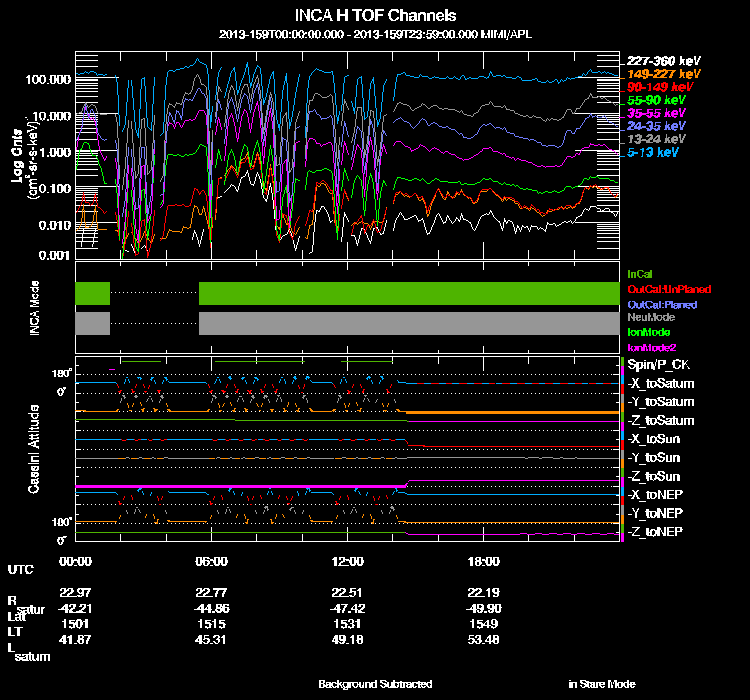The height and width of the screenshot is (700, 750).
Task: Click the NeuMode legend label
Action: pyautogui.click(x=651, y=317)
